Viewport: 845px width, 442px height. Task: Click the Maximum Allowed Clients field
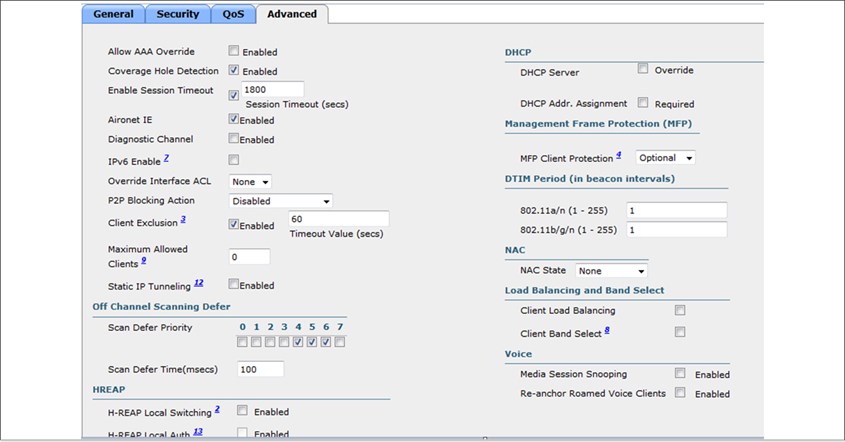[x=249, y=257]
